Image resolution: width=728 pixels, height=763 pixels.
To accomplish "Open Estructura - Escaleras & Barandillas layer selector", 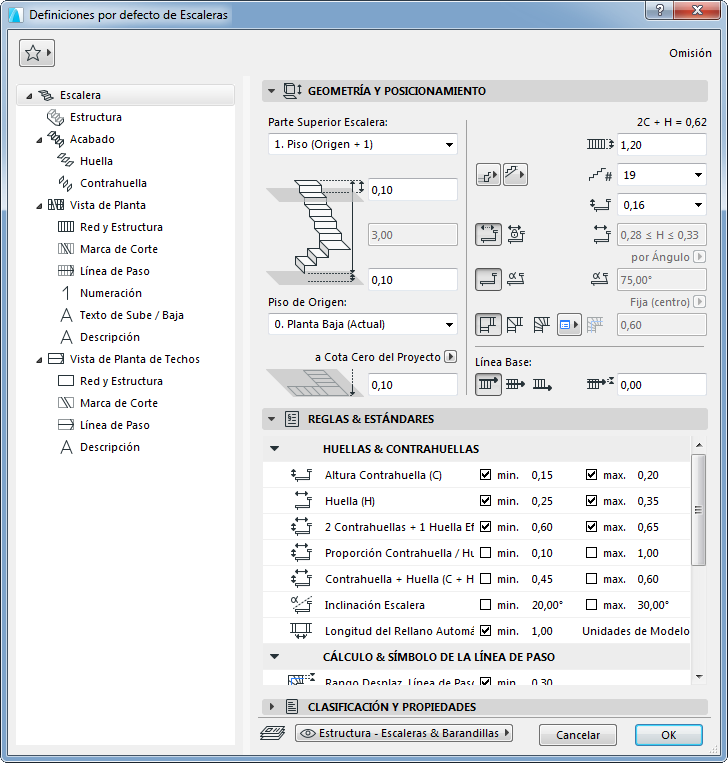I will coord(403,733).
